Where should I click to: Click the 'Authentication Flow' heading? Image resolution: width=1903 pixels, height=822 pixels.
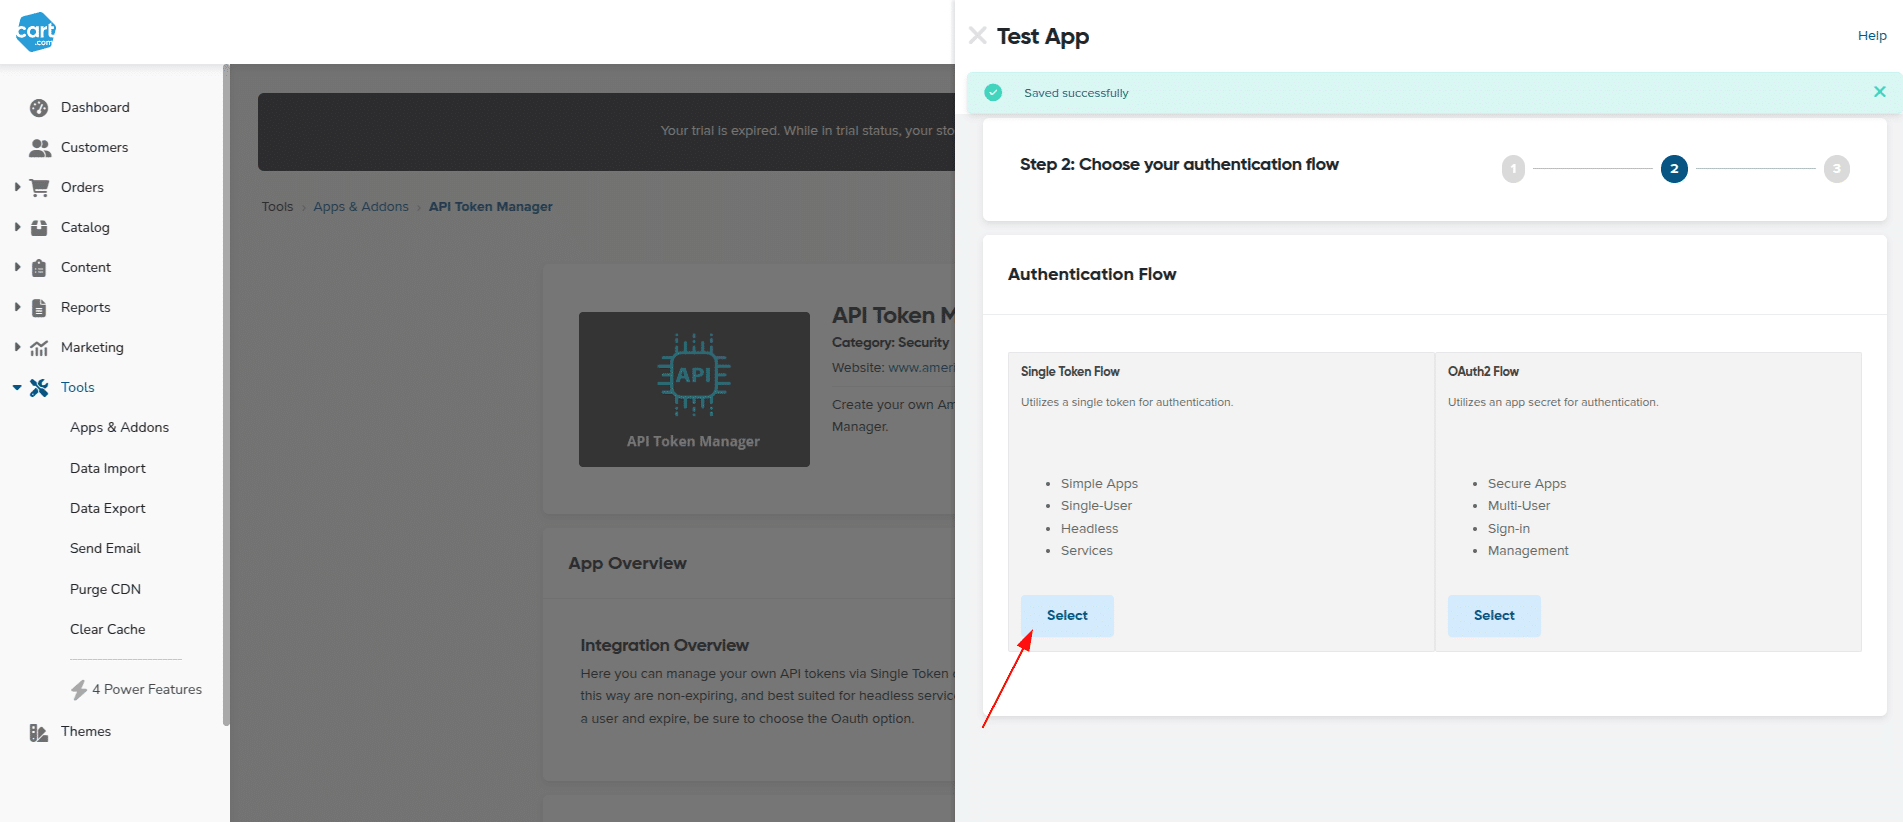[x=1092, y=274]
